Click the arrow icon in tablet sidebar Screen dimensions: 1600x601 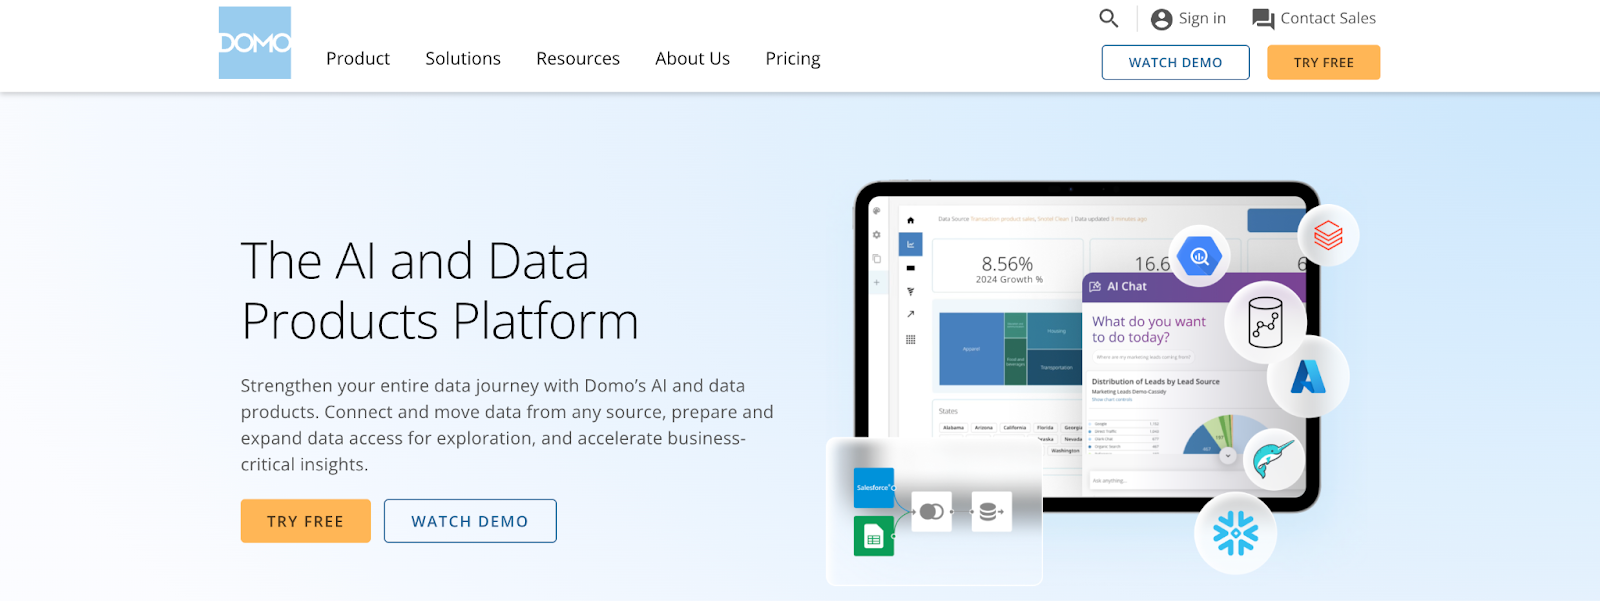point(910,314)
